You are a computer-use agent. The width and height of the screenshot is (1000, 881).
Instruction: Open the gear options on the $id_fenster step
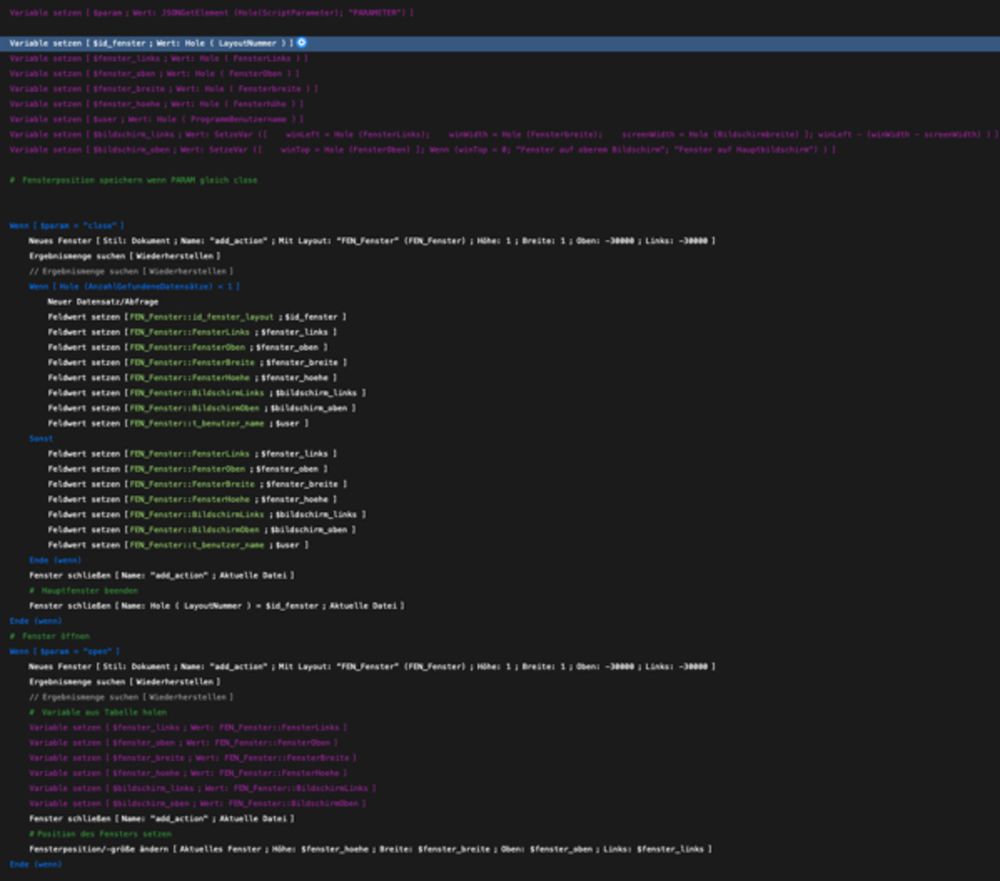302,43
